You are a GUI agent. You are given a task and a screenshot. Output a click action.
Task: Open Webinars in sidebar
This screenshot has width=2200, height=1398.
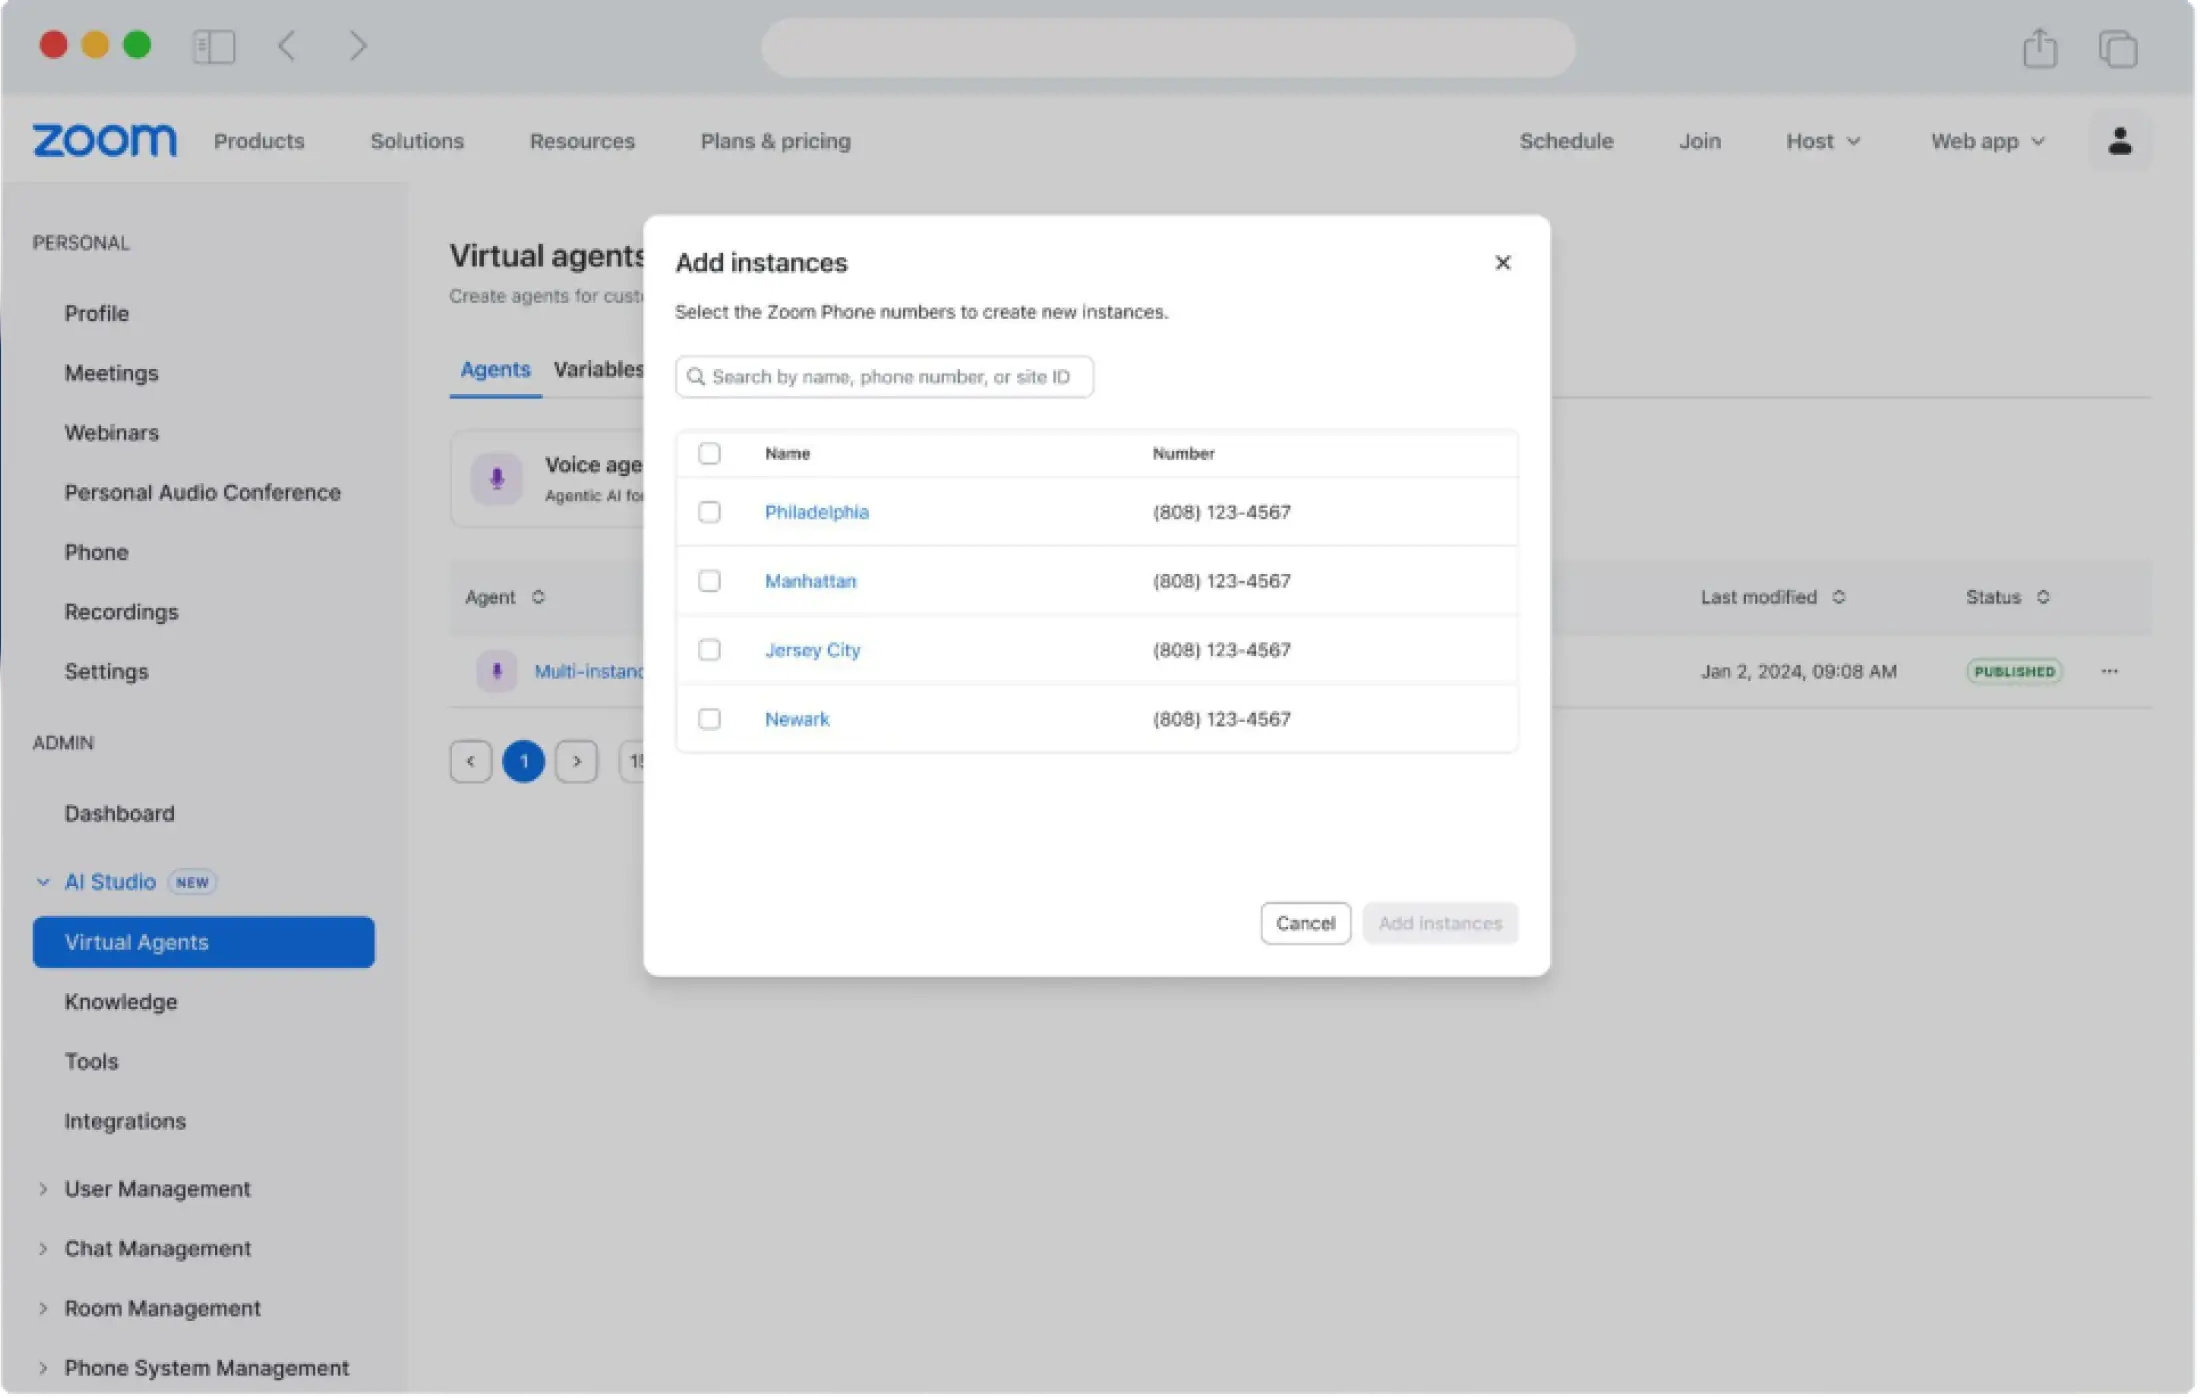coord(112,433)
